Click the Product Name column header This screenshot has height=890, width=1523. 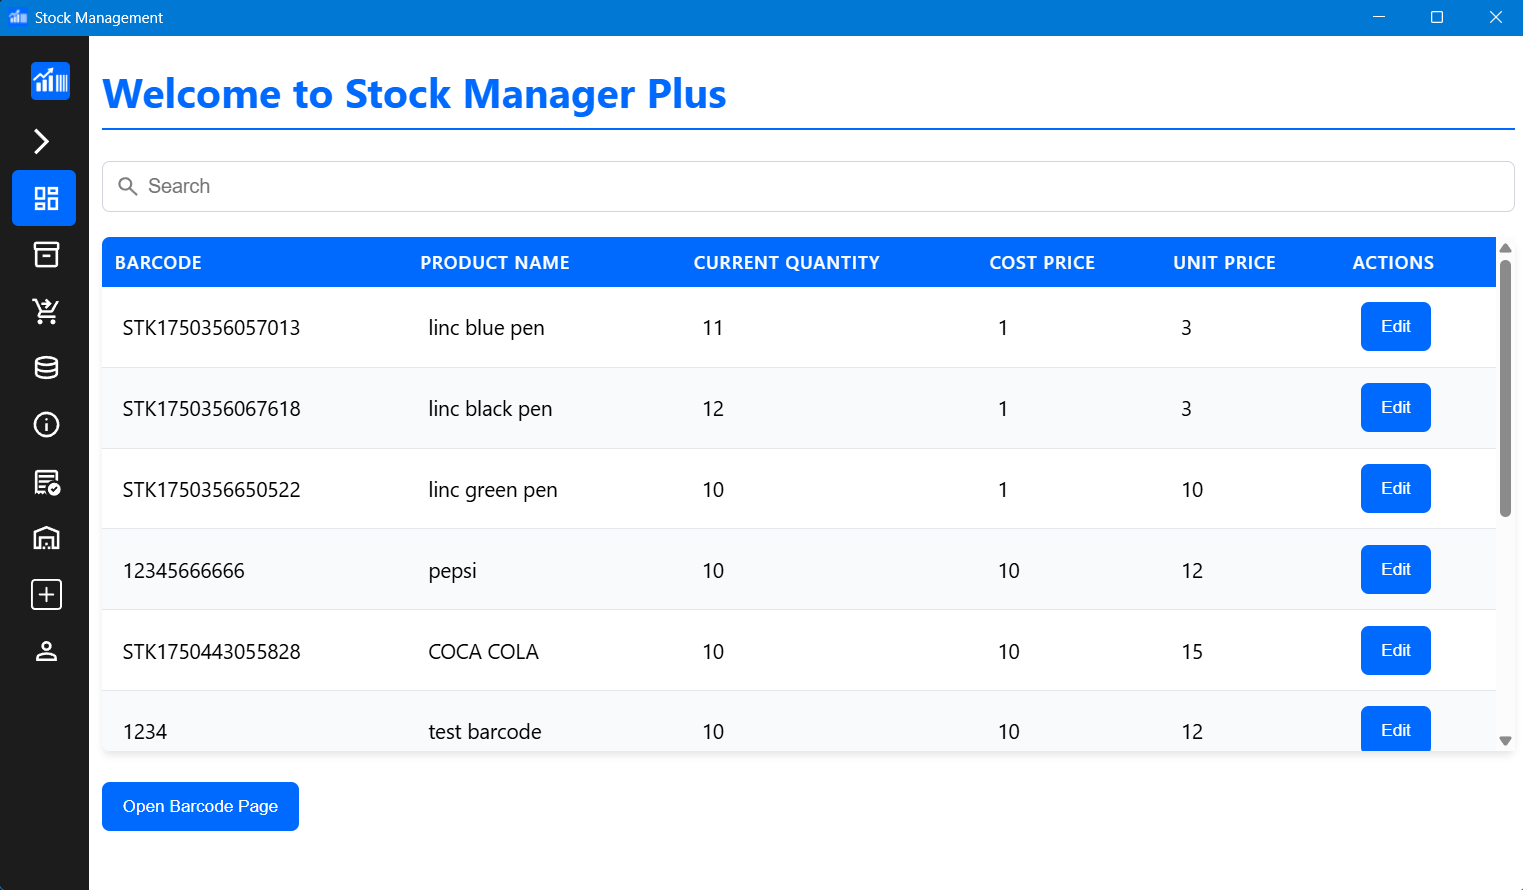(x=494, y=263)
